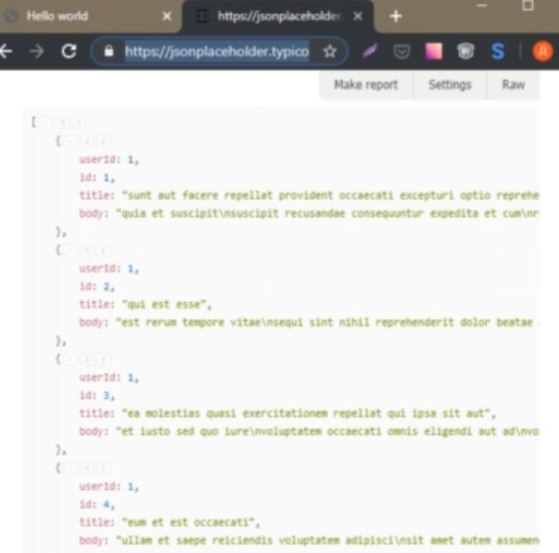Click the title "ea molestias quasi" value

pos(308,414)
